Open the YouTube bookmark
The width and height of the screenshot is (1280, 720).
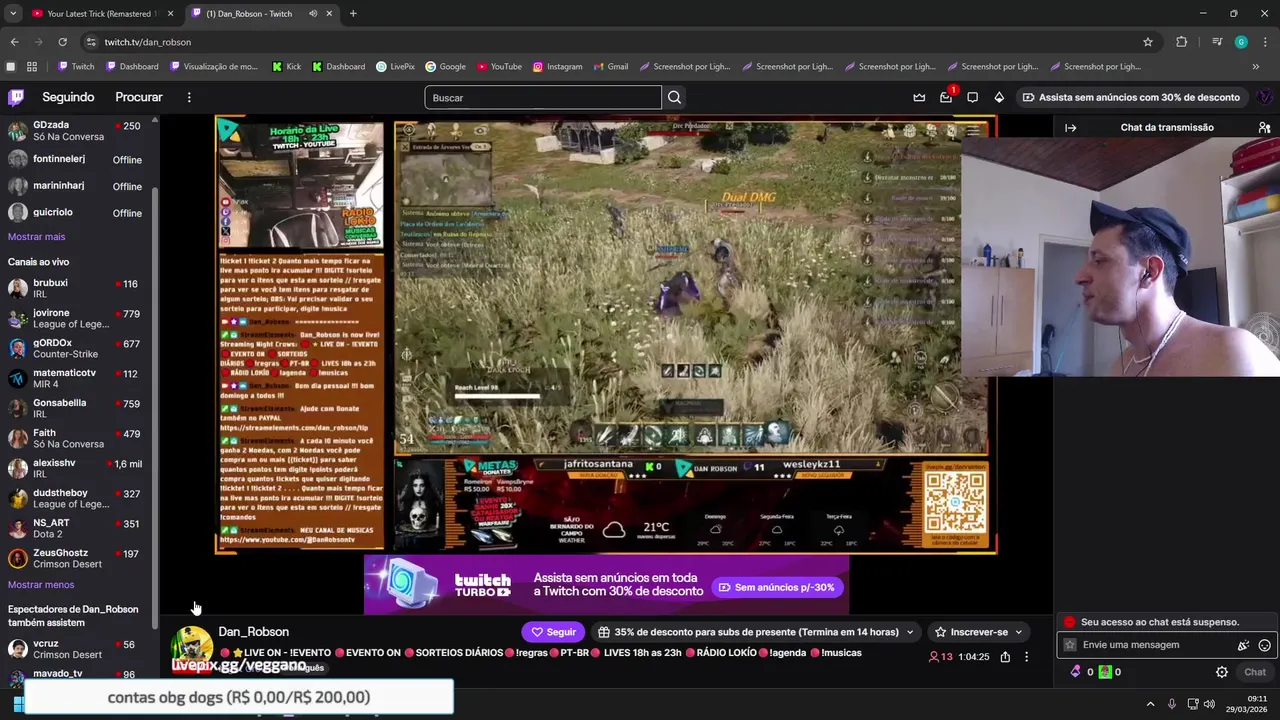(x=499, y=67)
